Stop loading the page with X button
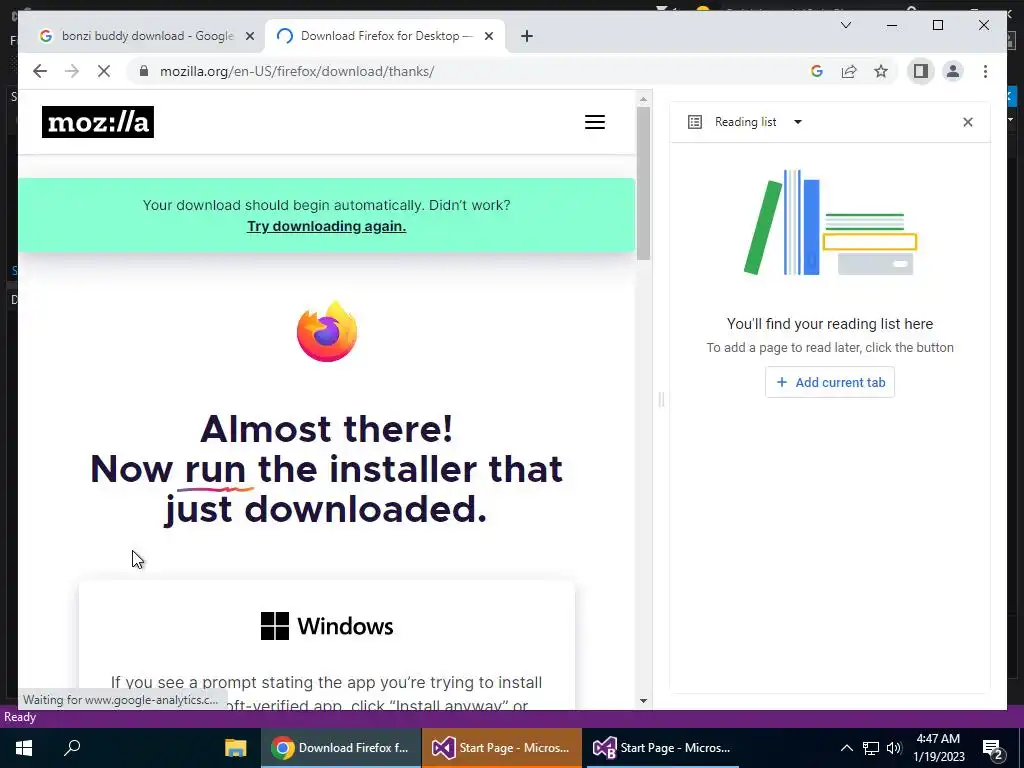This screenshot has width=1024, height=768. pyautogui.click(x=104, y=71)
